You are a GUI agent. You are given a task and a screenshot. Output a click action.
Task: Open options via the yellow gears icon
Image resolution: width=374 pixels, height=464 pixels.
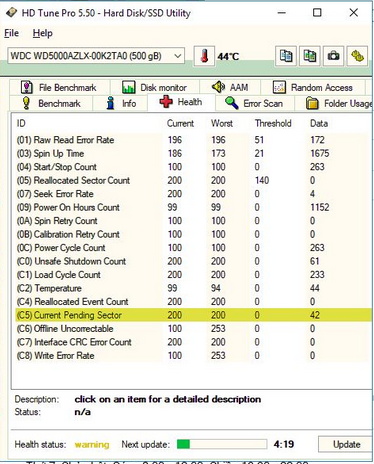[x=357, y=56]
